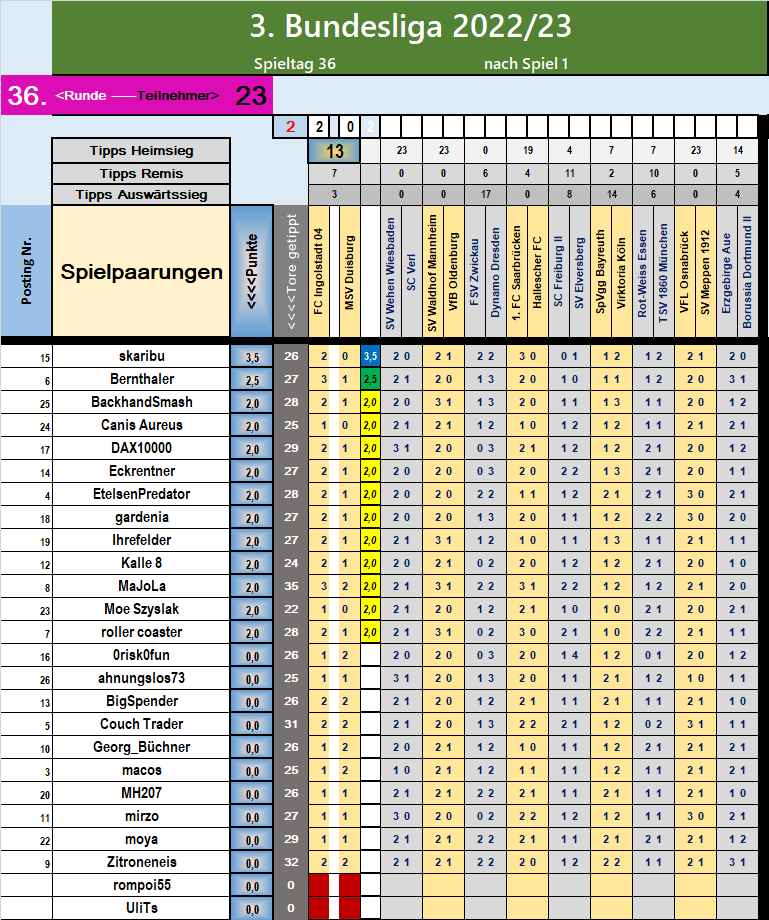Select the 'FC Ingolstadt 04' column header

point(319,271)
